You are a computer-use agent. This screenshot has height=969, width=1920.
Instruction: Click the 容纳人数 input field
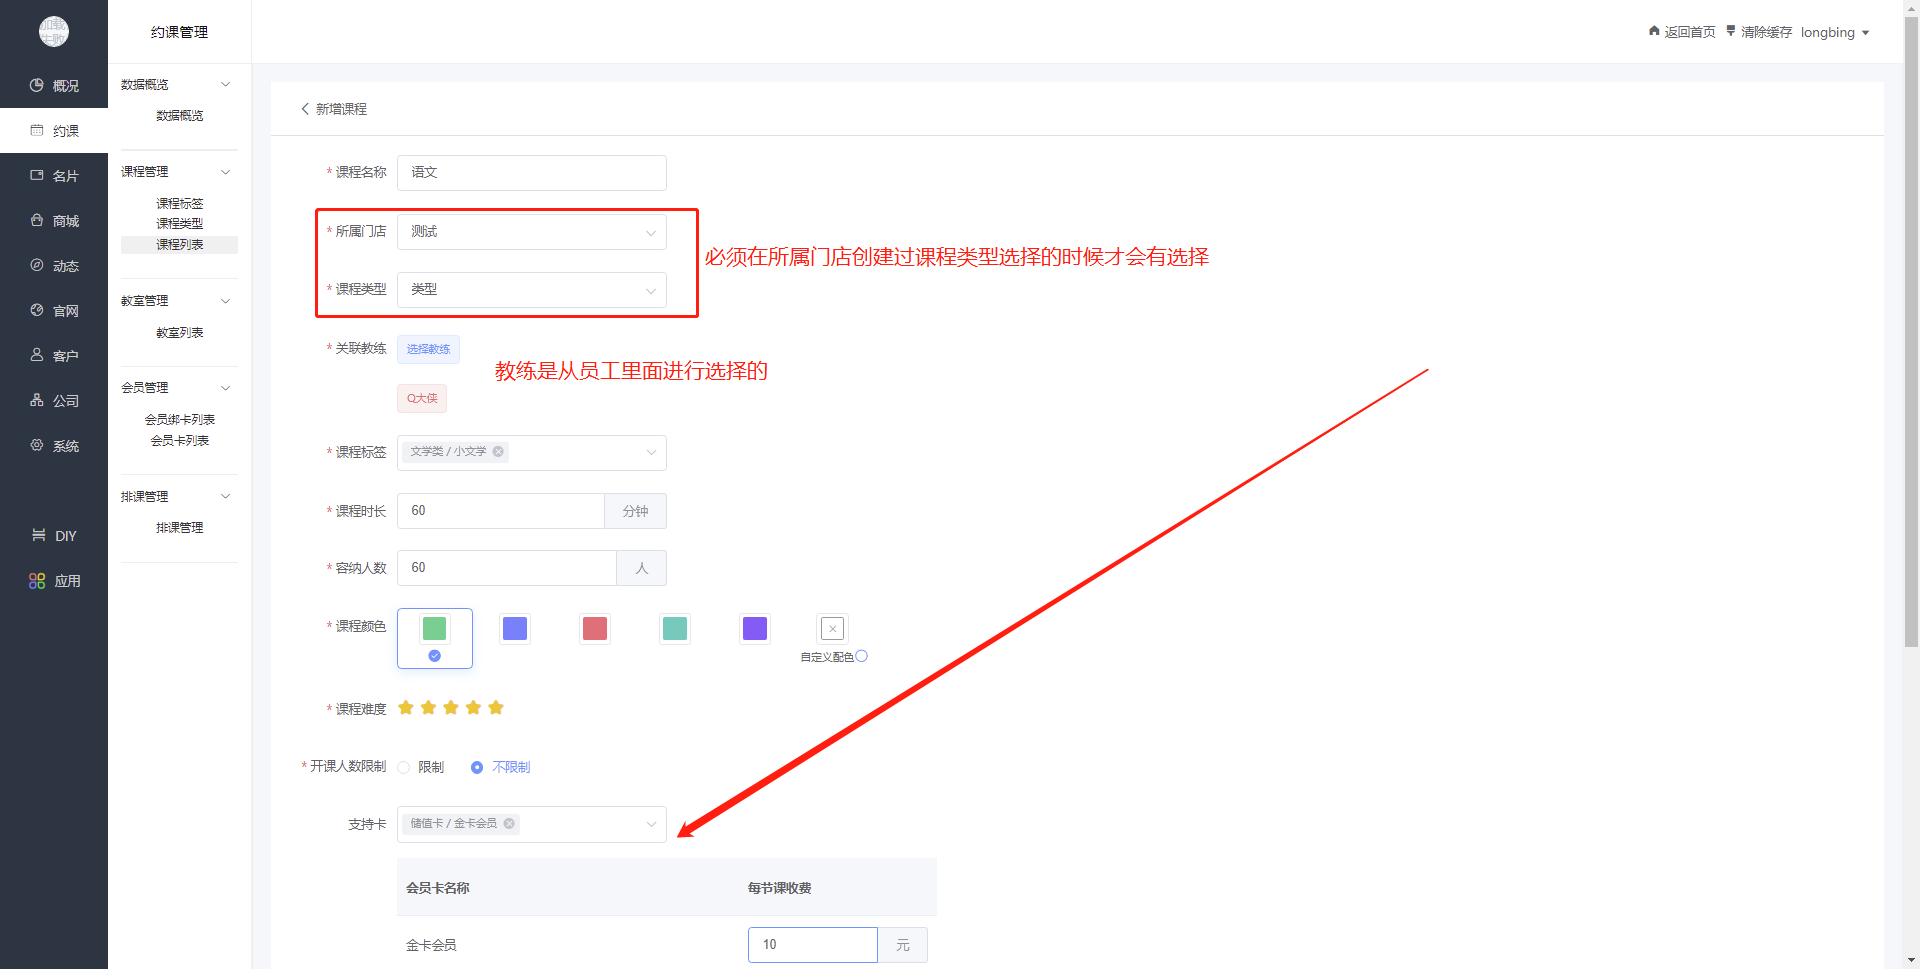(x=507, y=568)
